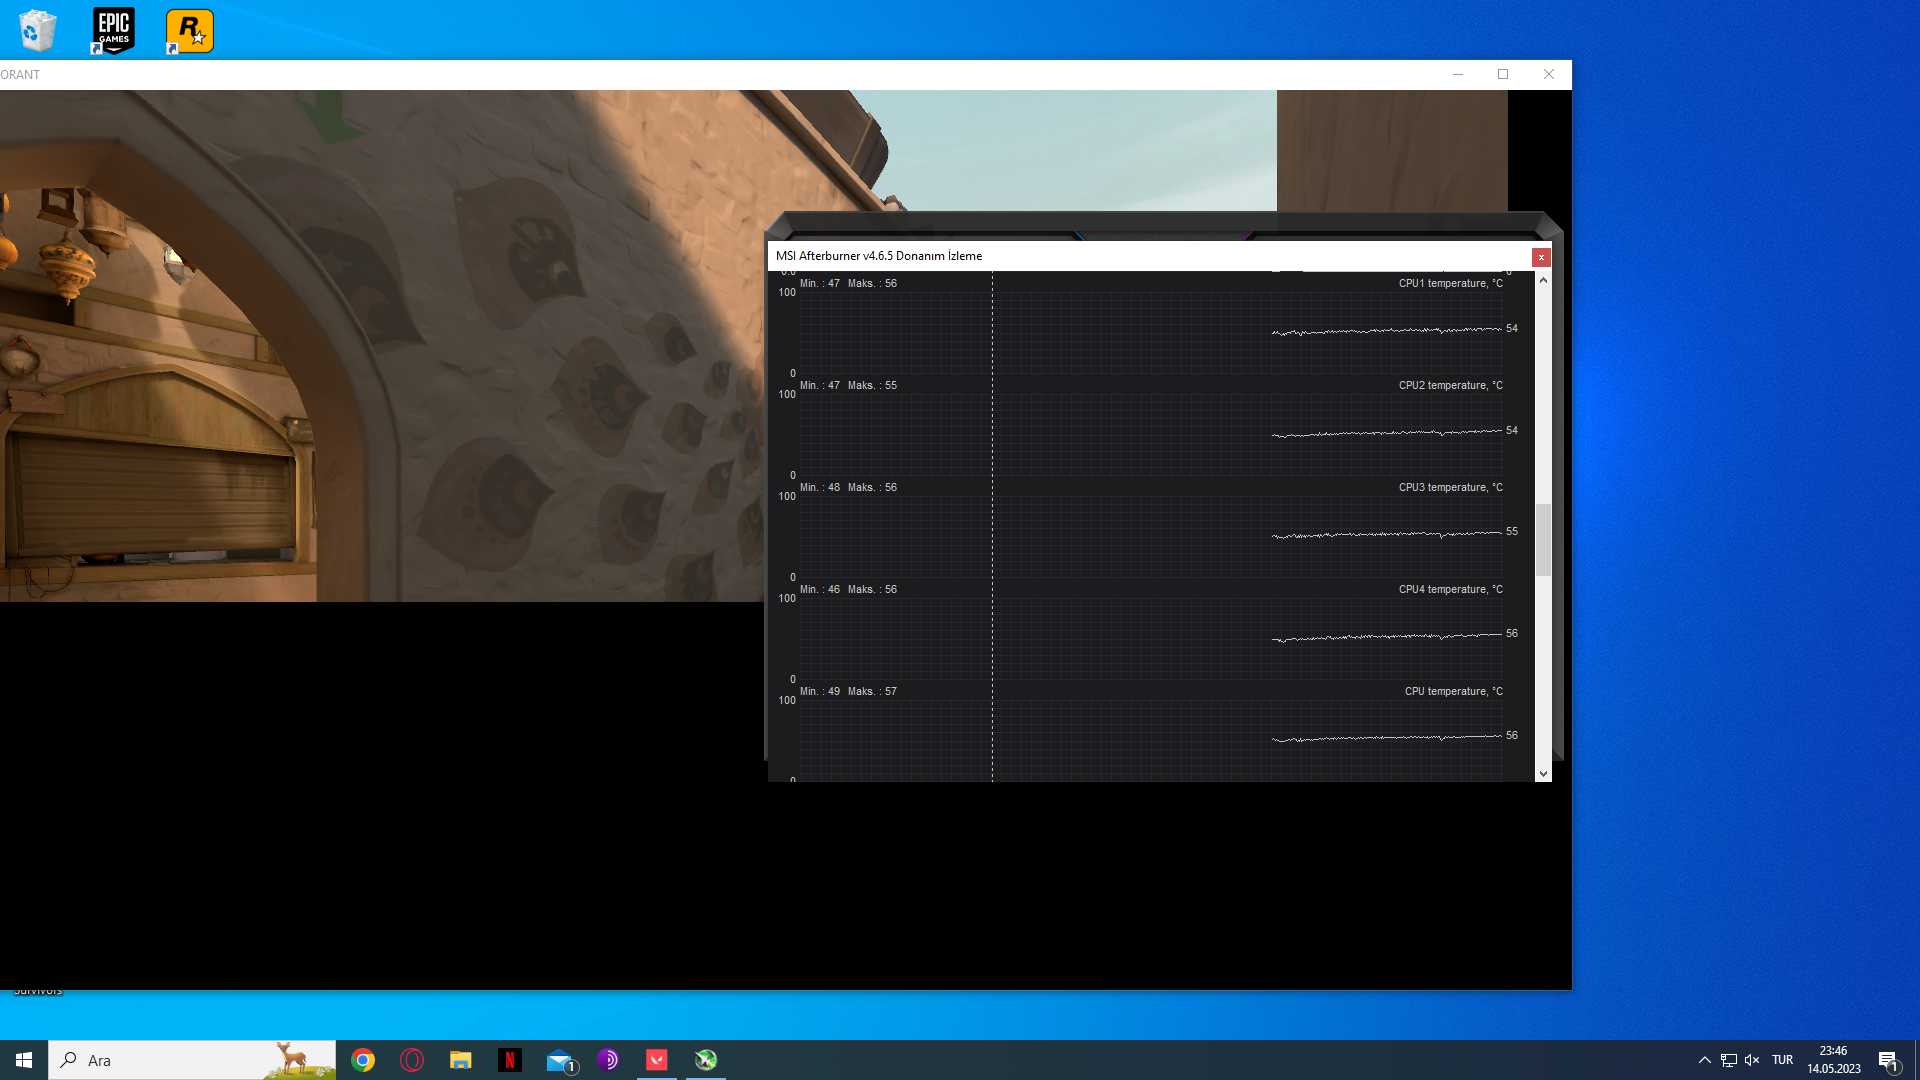1920x1080 pixels.
Task: Click Google Chrome in the taskbar
Action: point(363,1060)
